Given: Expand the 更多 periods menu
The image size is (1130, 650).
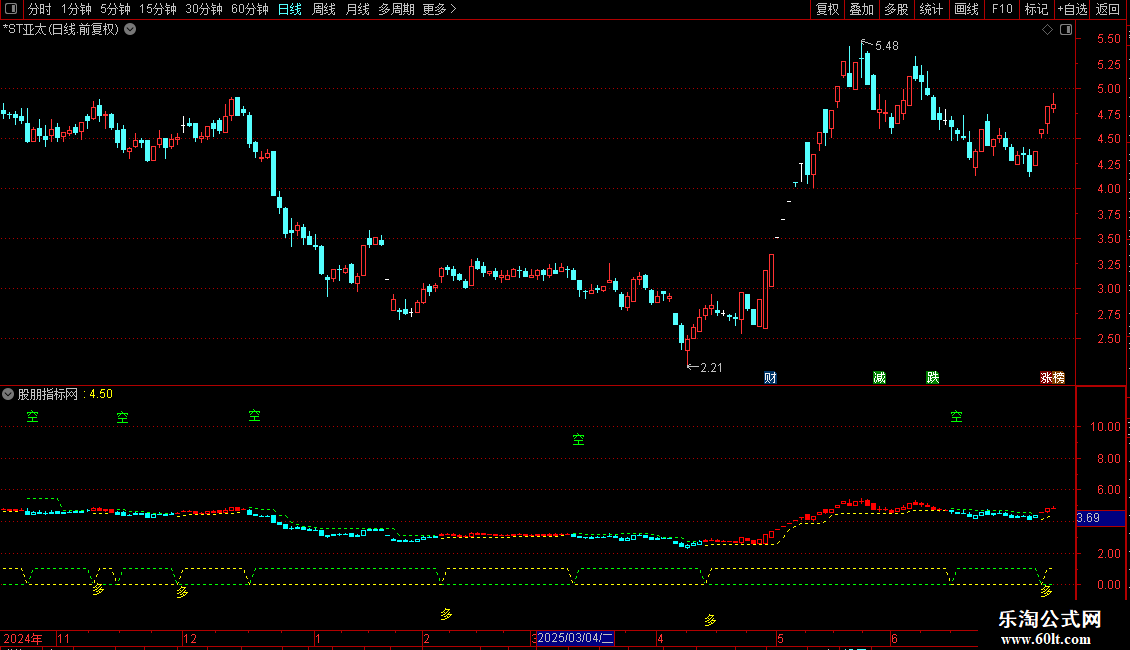Looking at the screenshot, I should point(440,9).
